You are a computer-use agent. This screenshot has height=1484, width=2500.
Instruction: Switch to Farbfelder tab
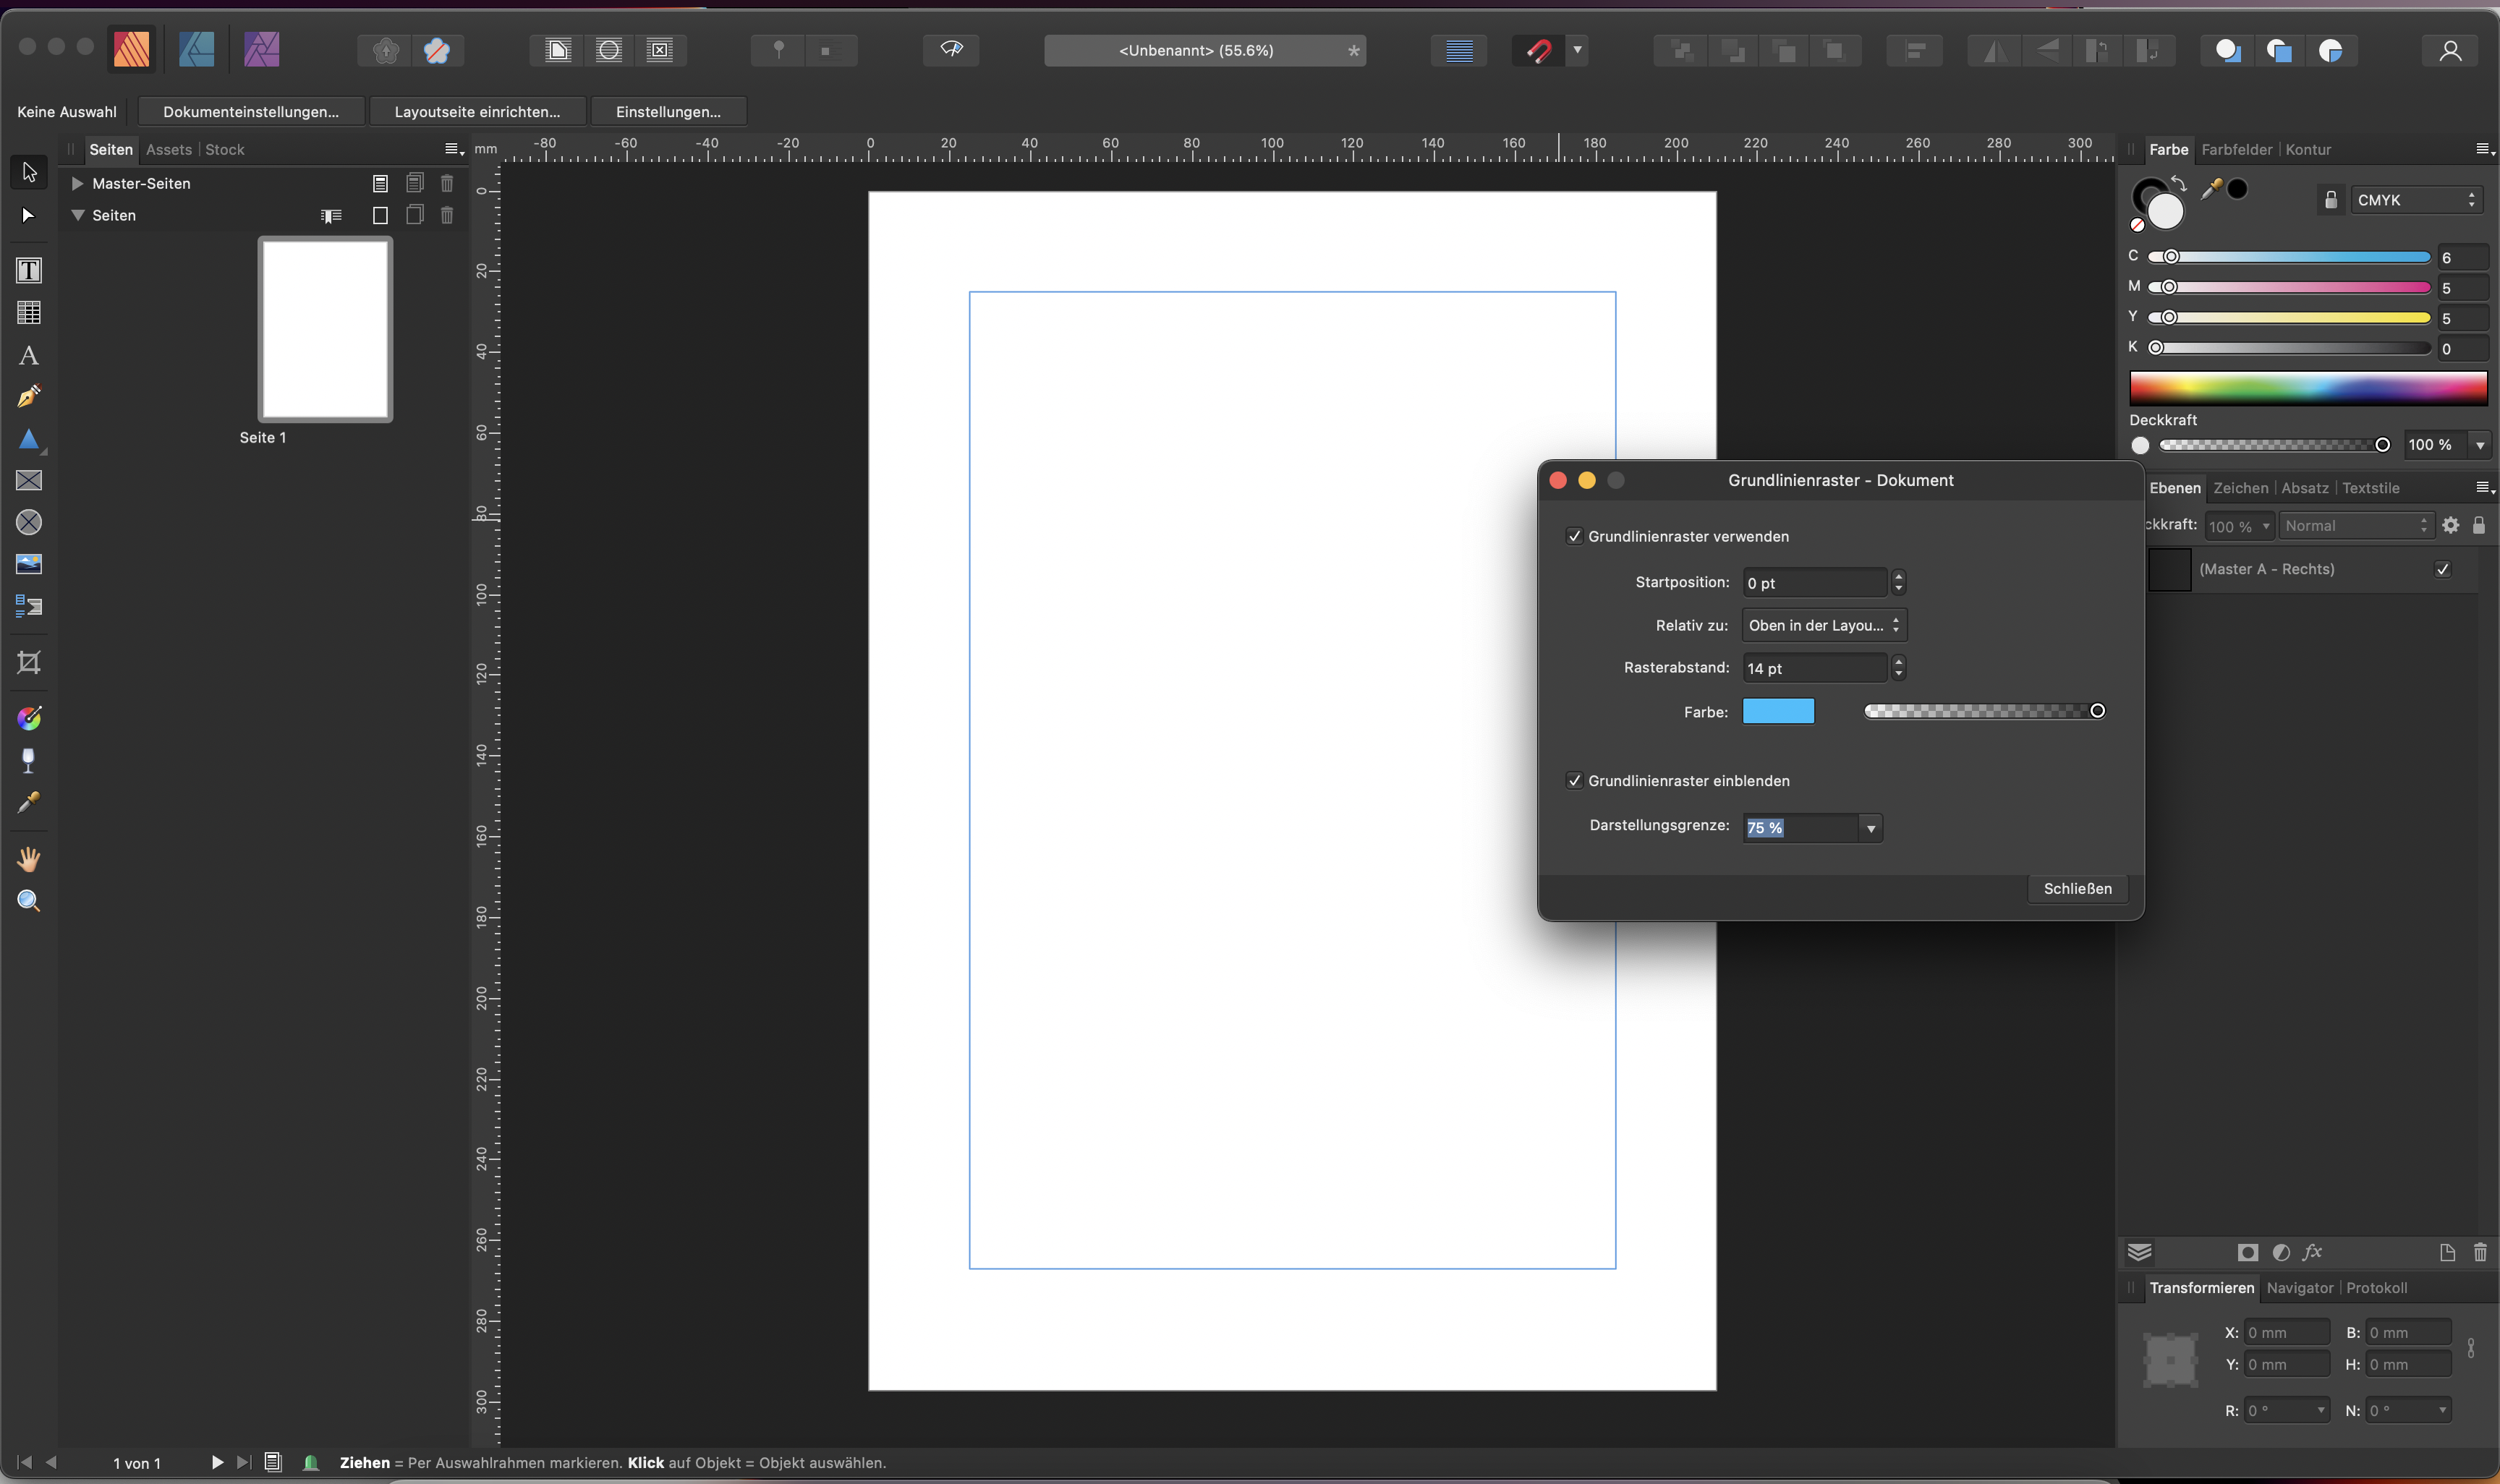tap(2236, 149)
